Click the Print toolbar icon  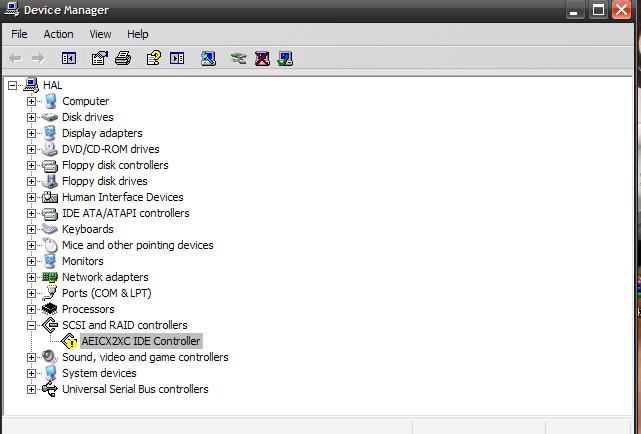click(x=123, y=58)
